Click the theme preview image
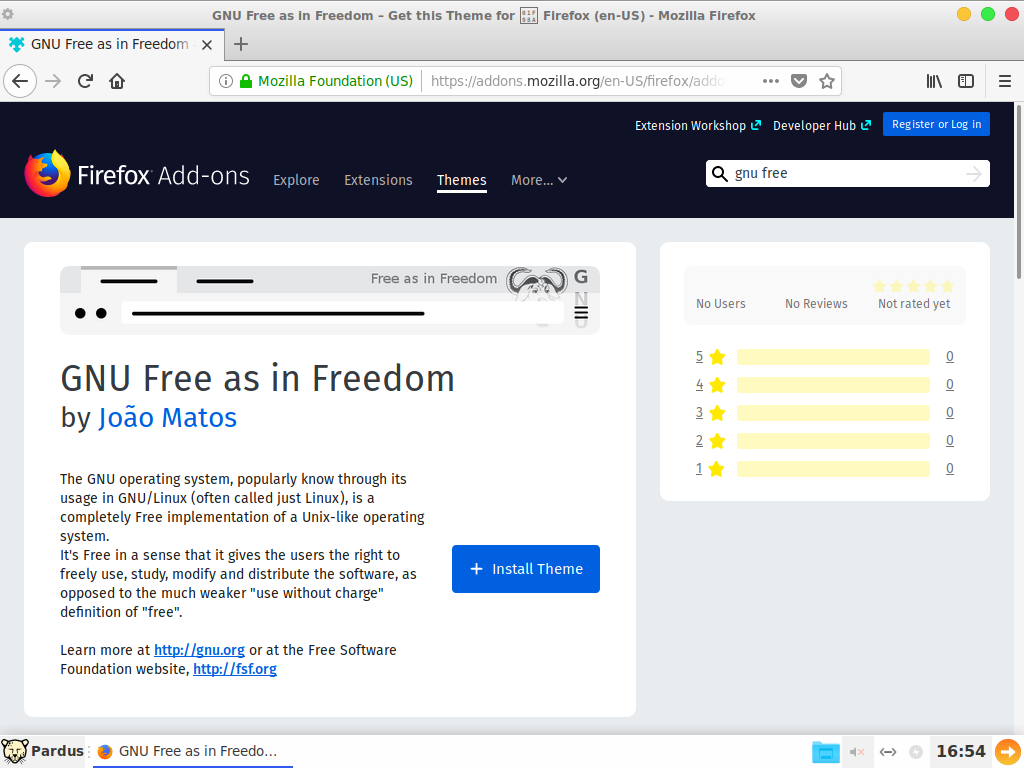 [330, 300]
